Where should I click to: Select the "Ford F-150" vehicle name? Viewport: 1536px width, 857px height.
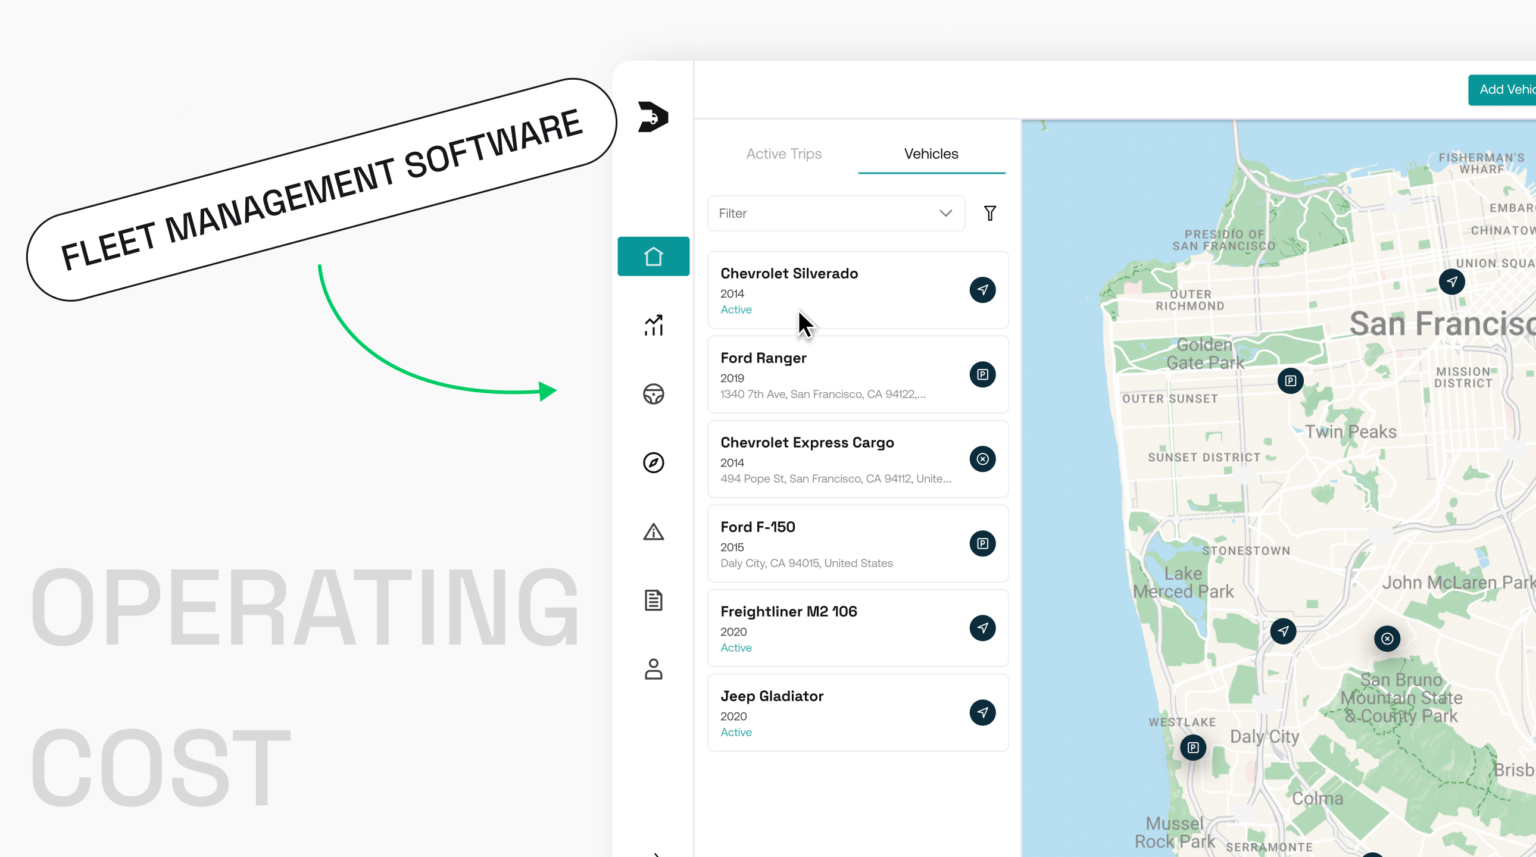(x=758, y=527)
